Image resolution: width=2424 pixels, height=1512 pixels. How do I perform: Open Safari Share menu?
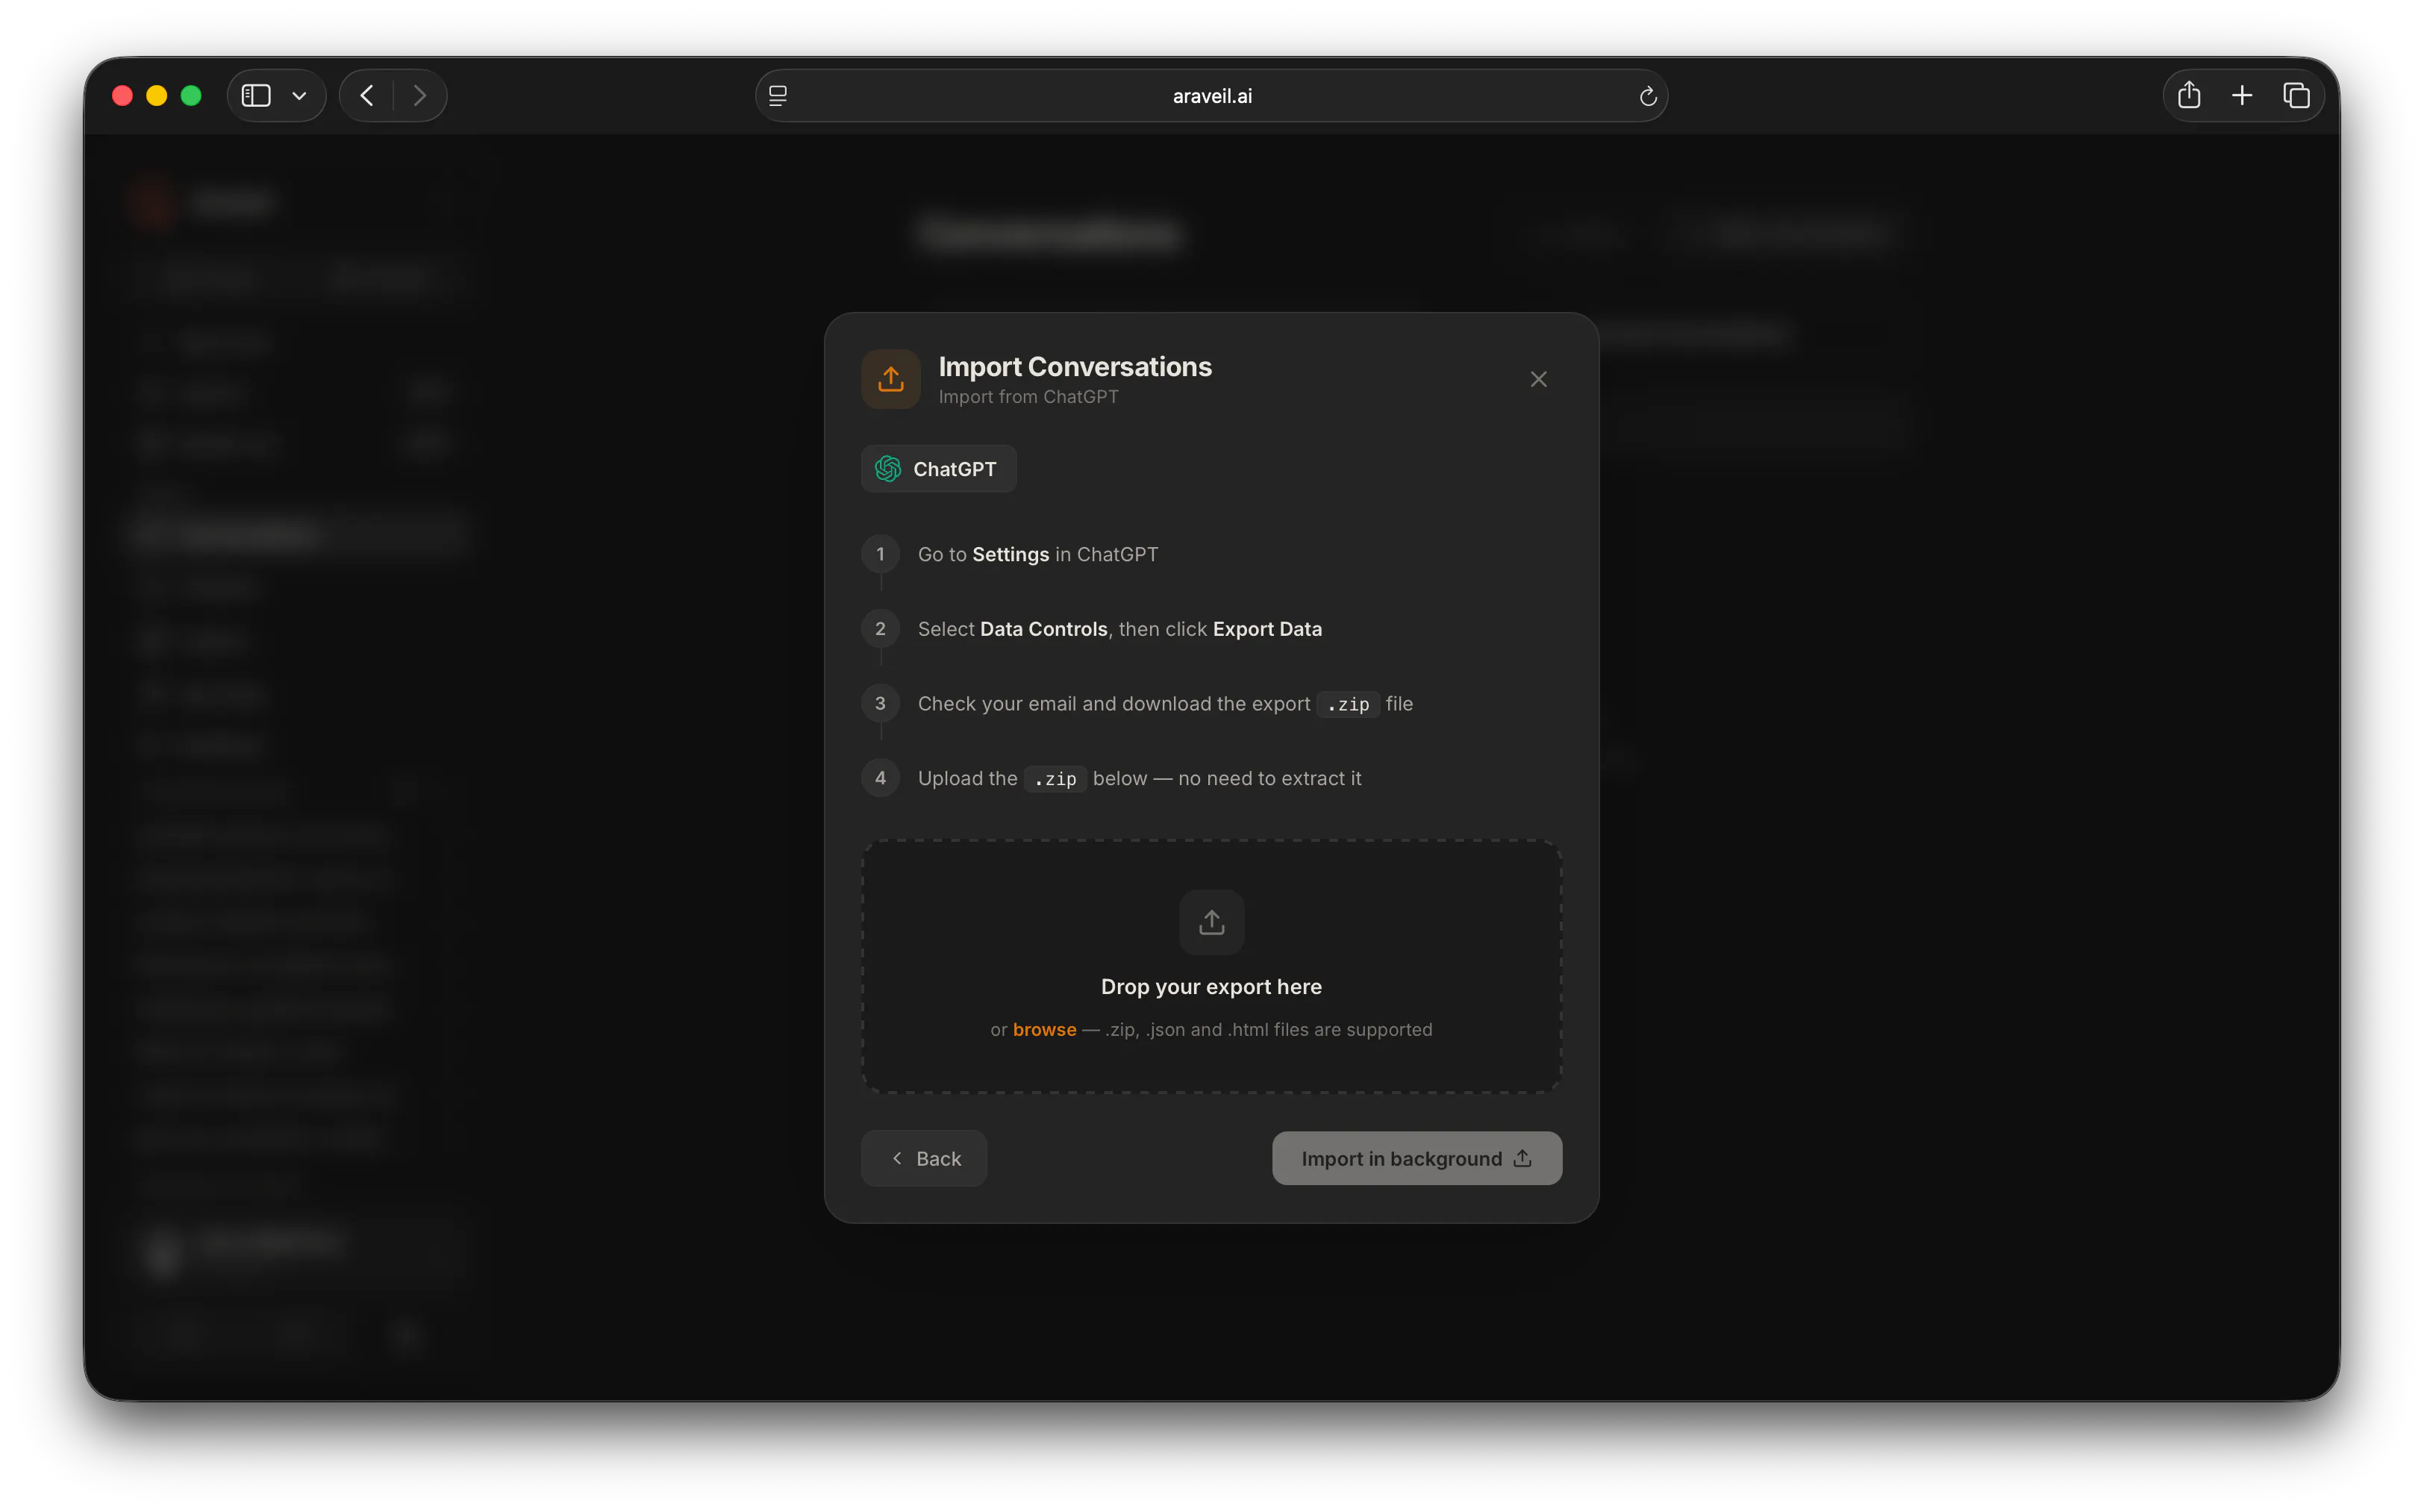pos(2189,95)
